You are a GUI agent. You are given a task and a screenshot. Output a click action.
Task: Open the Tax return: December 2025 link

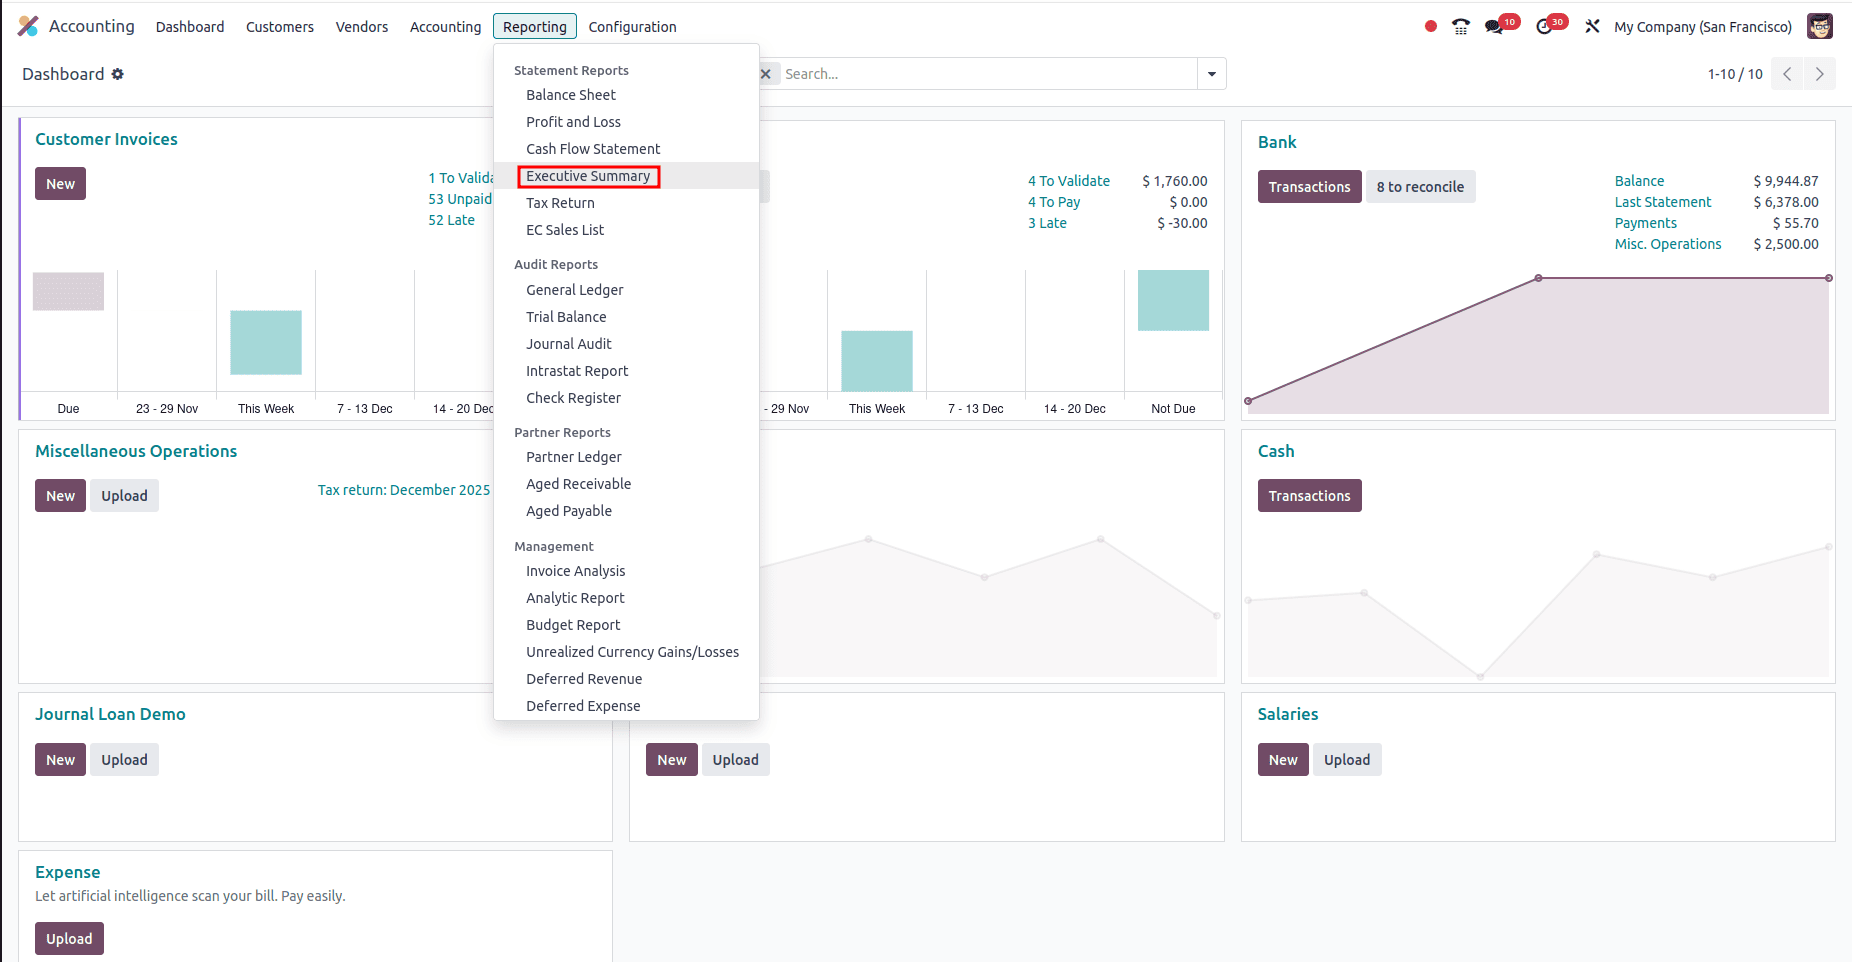(x=403, y=489)
